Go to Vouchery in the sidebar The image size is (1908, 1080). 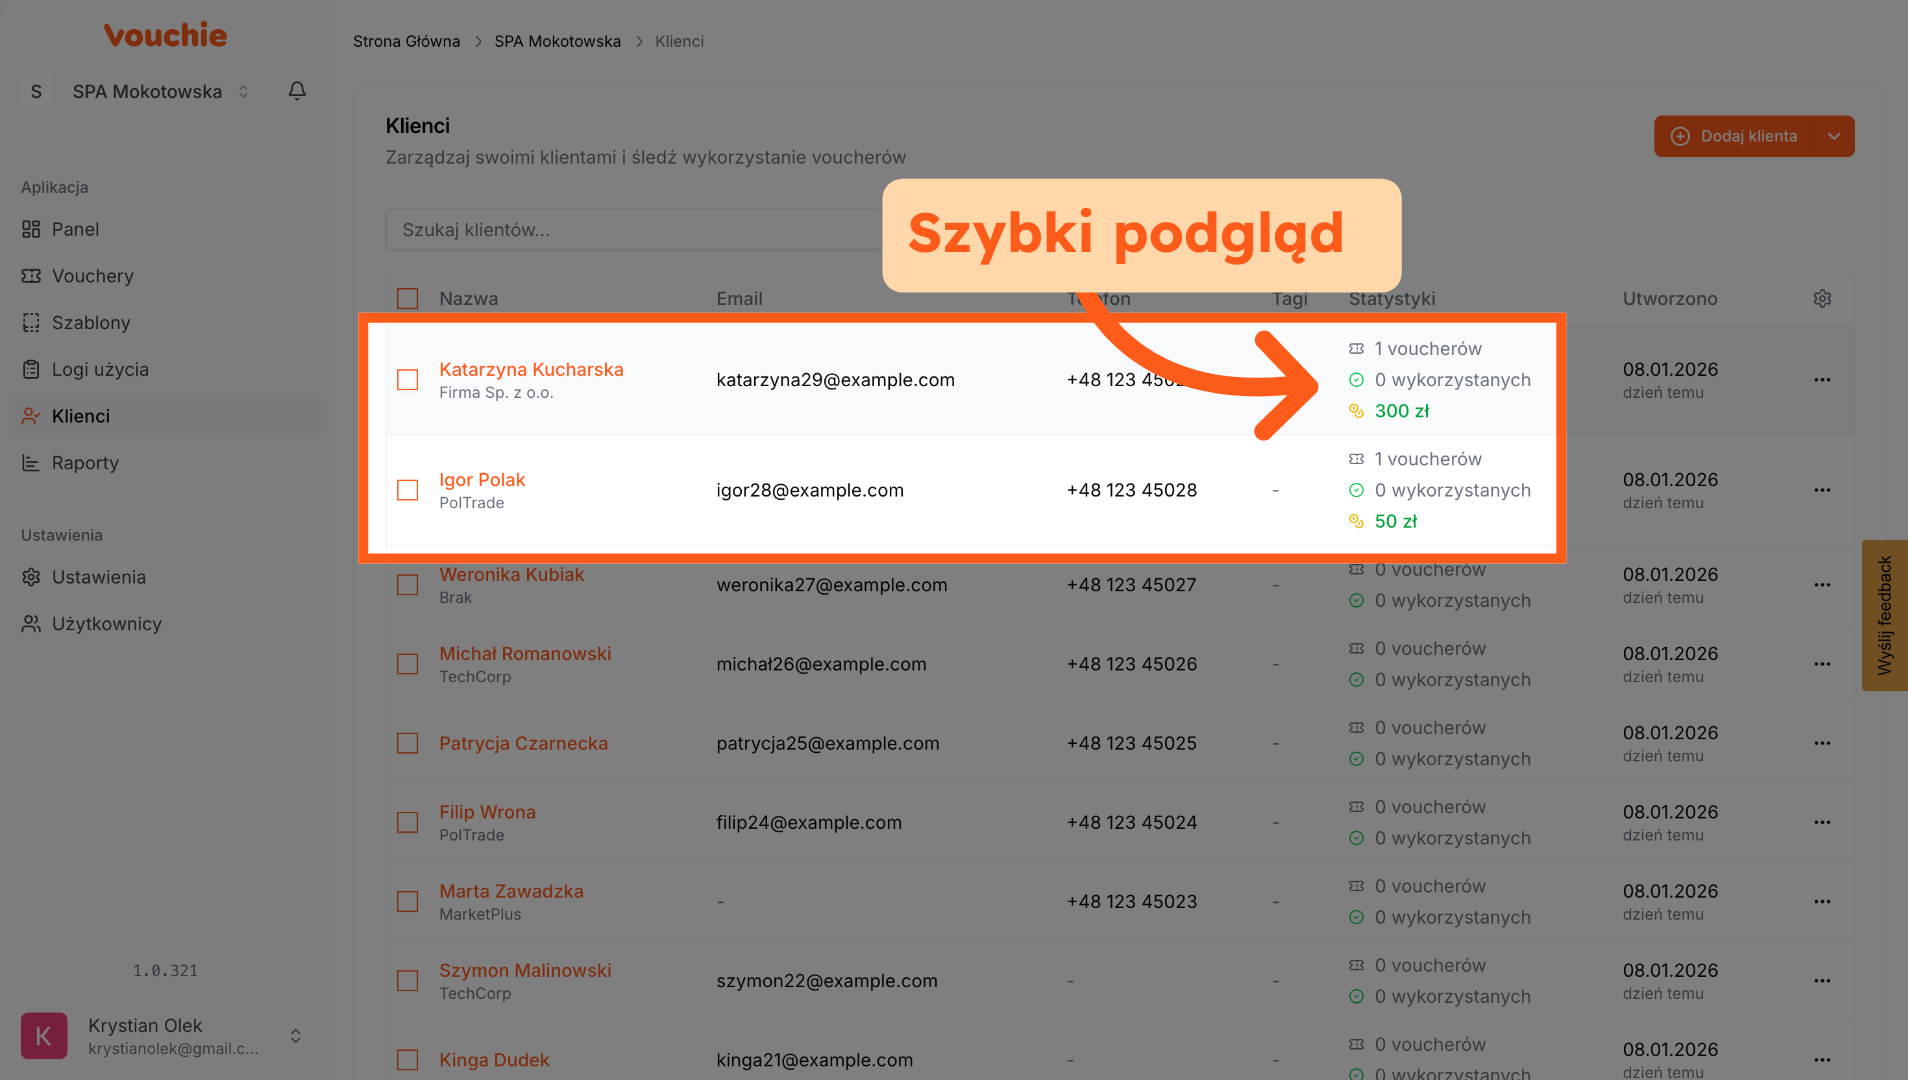coord(92,276)
